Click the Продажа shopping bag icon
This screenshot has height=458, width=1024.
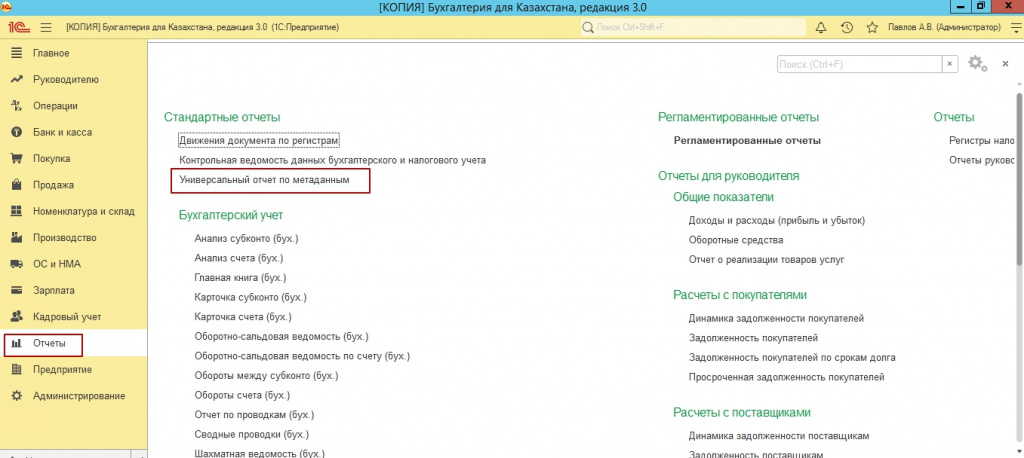pyautogui.click(x=18, y=185)
